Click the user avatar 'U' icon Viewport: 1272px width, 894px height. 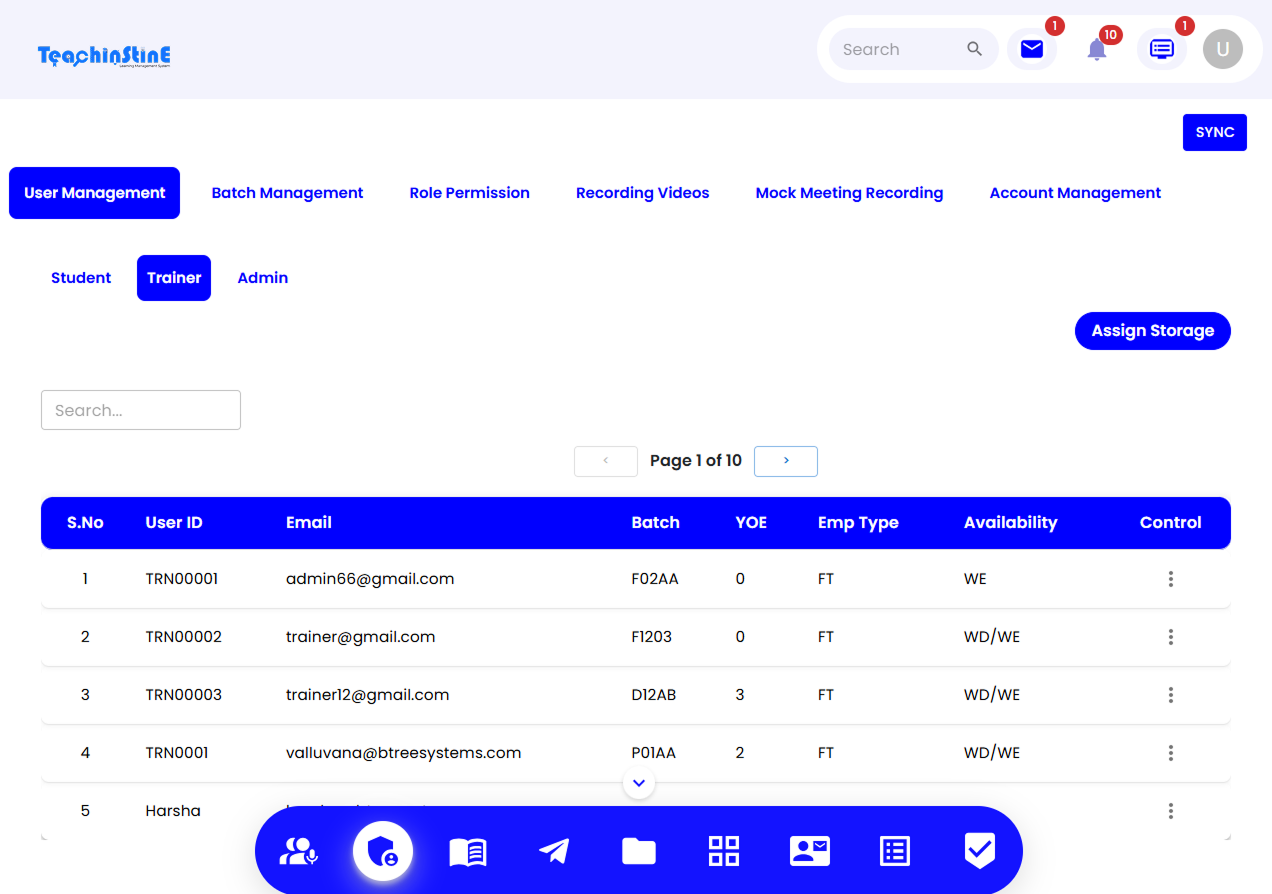tap(1222, 49)
